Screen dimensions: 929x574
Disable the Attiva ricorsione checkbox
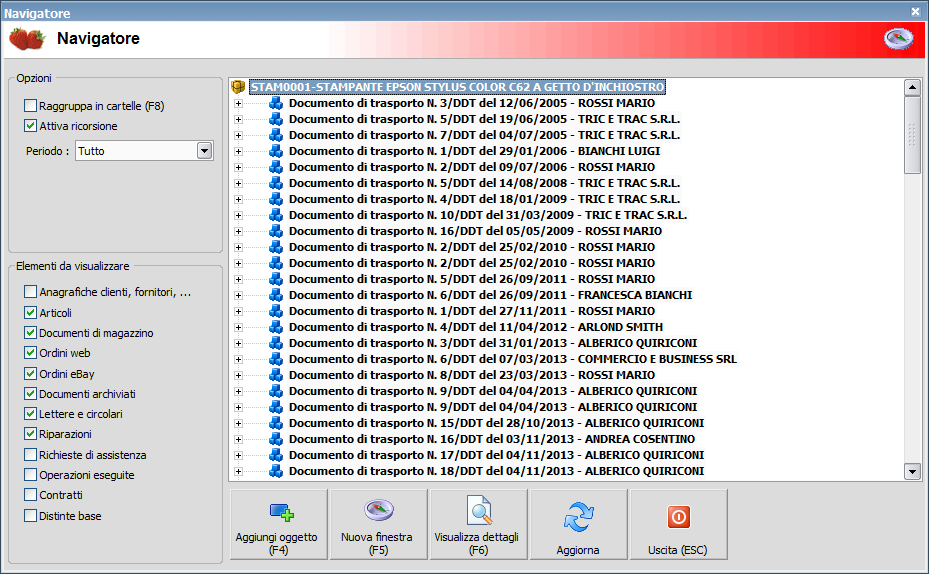(30, 126)
